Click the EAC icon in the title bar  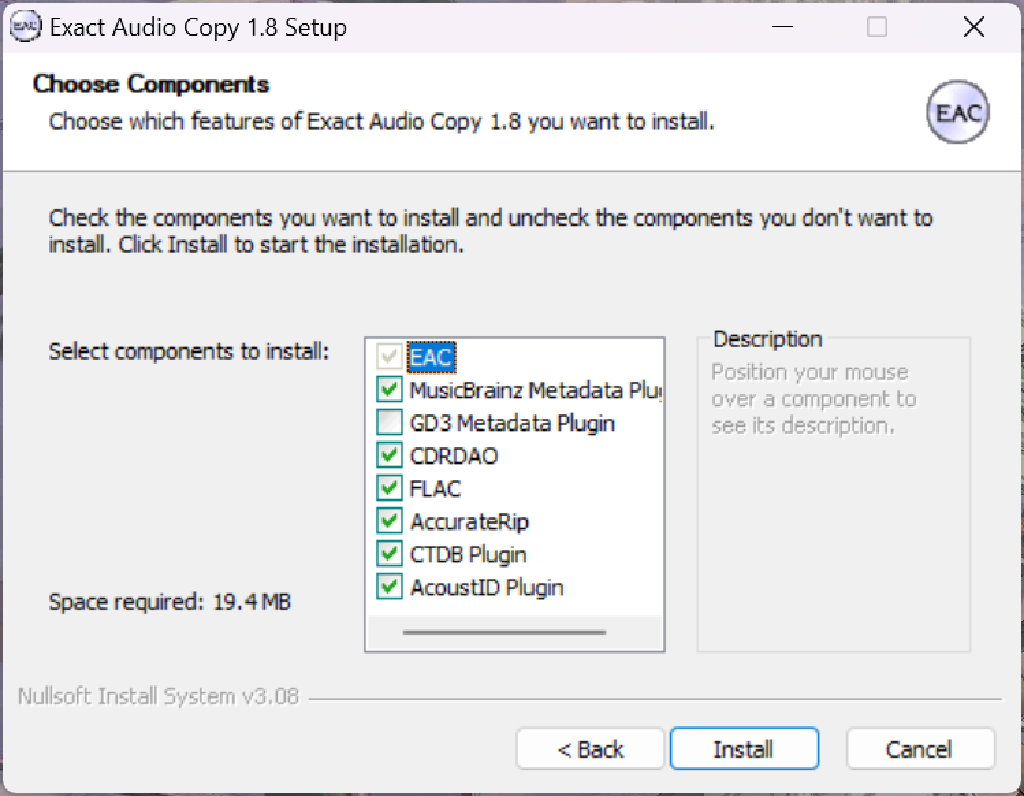click(x=25, y=27)
